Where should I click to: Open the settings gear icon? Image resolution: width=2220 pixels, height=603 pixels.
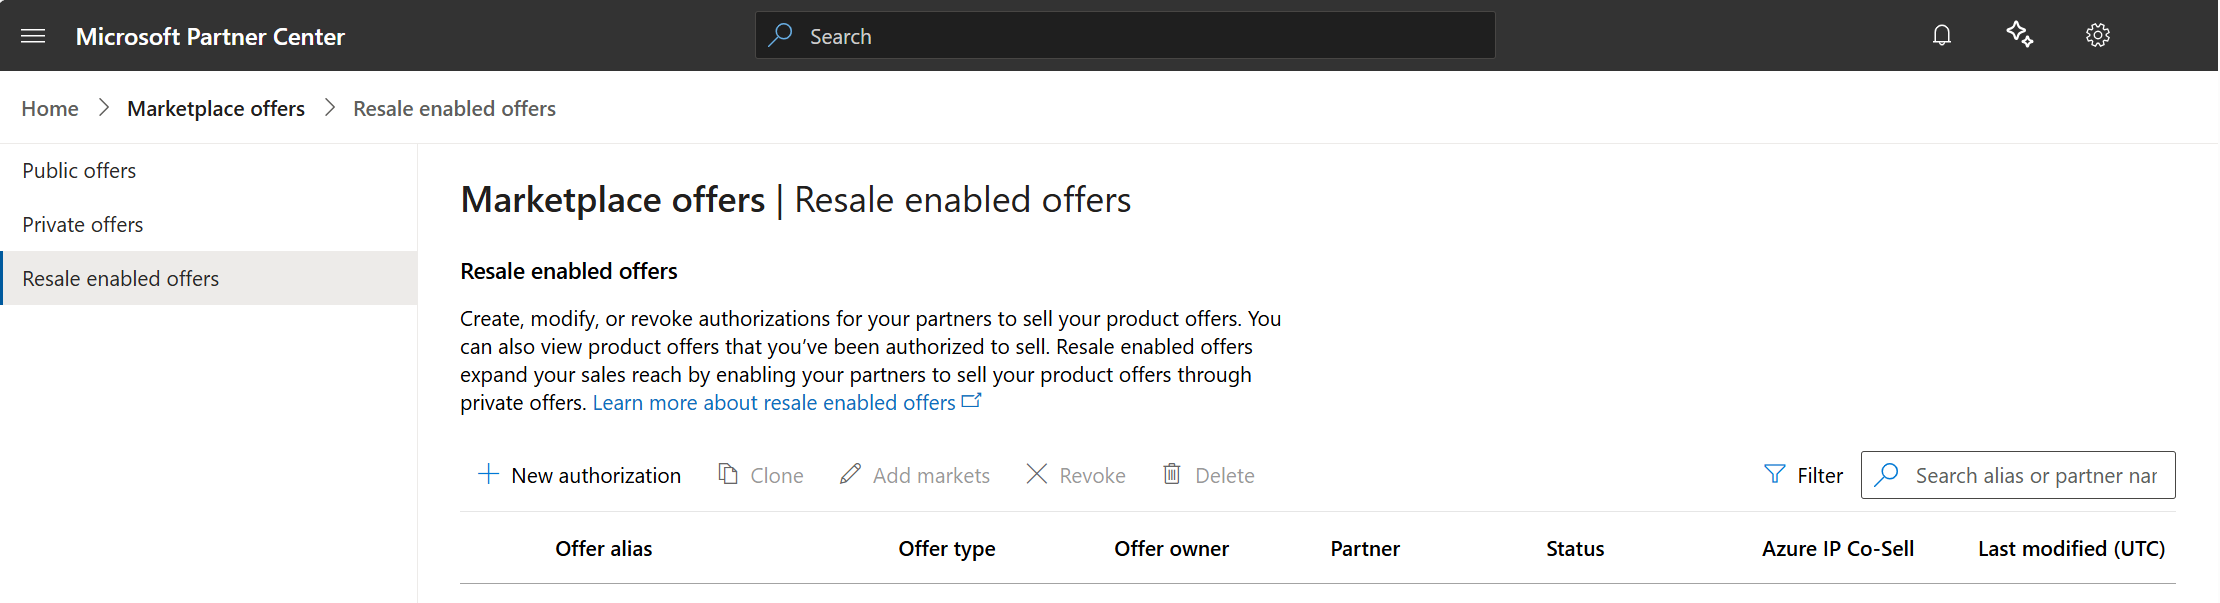2097,36
